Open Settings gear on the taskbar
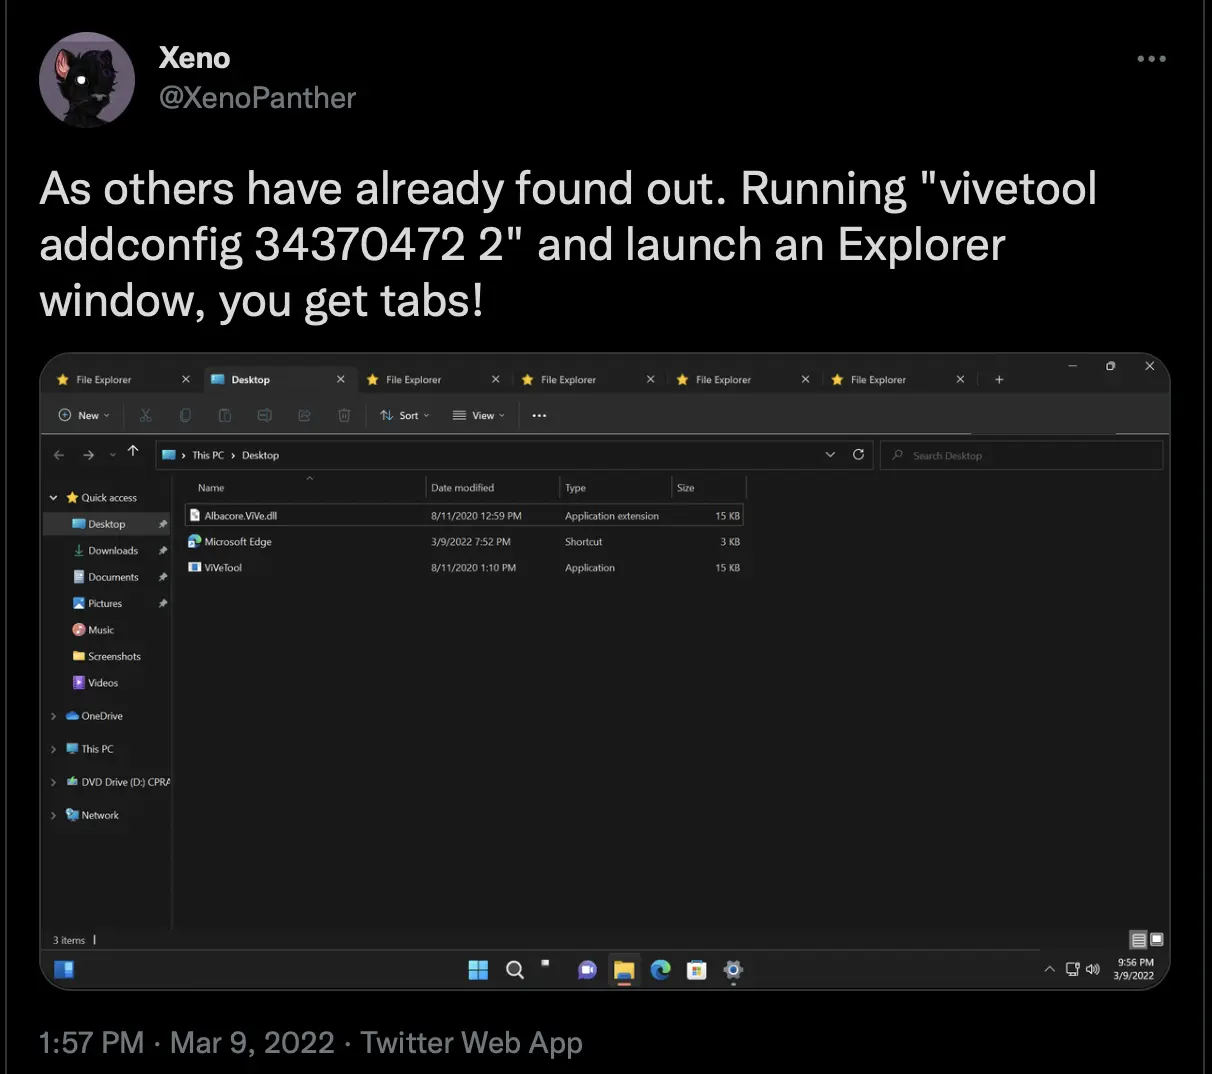The height and width of the screenshot is (1074, 1212). point(733,969)
